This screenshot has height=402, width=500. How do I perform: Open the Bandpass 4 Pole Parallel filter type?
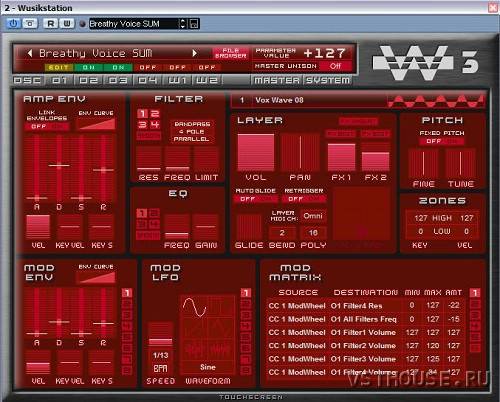[x=192, y=131]
